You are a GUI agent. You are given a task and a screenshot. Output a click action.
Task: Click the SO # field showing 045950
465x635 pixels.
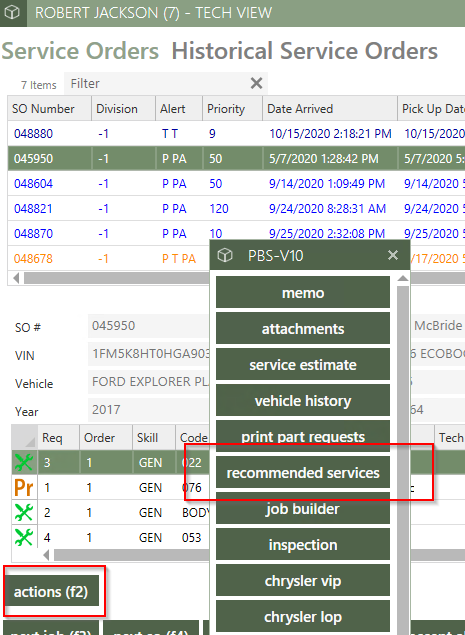click(x=149, y=326)
